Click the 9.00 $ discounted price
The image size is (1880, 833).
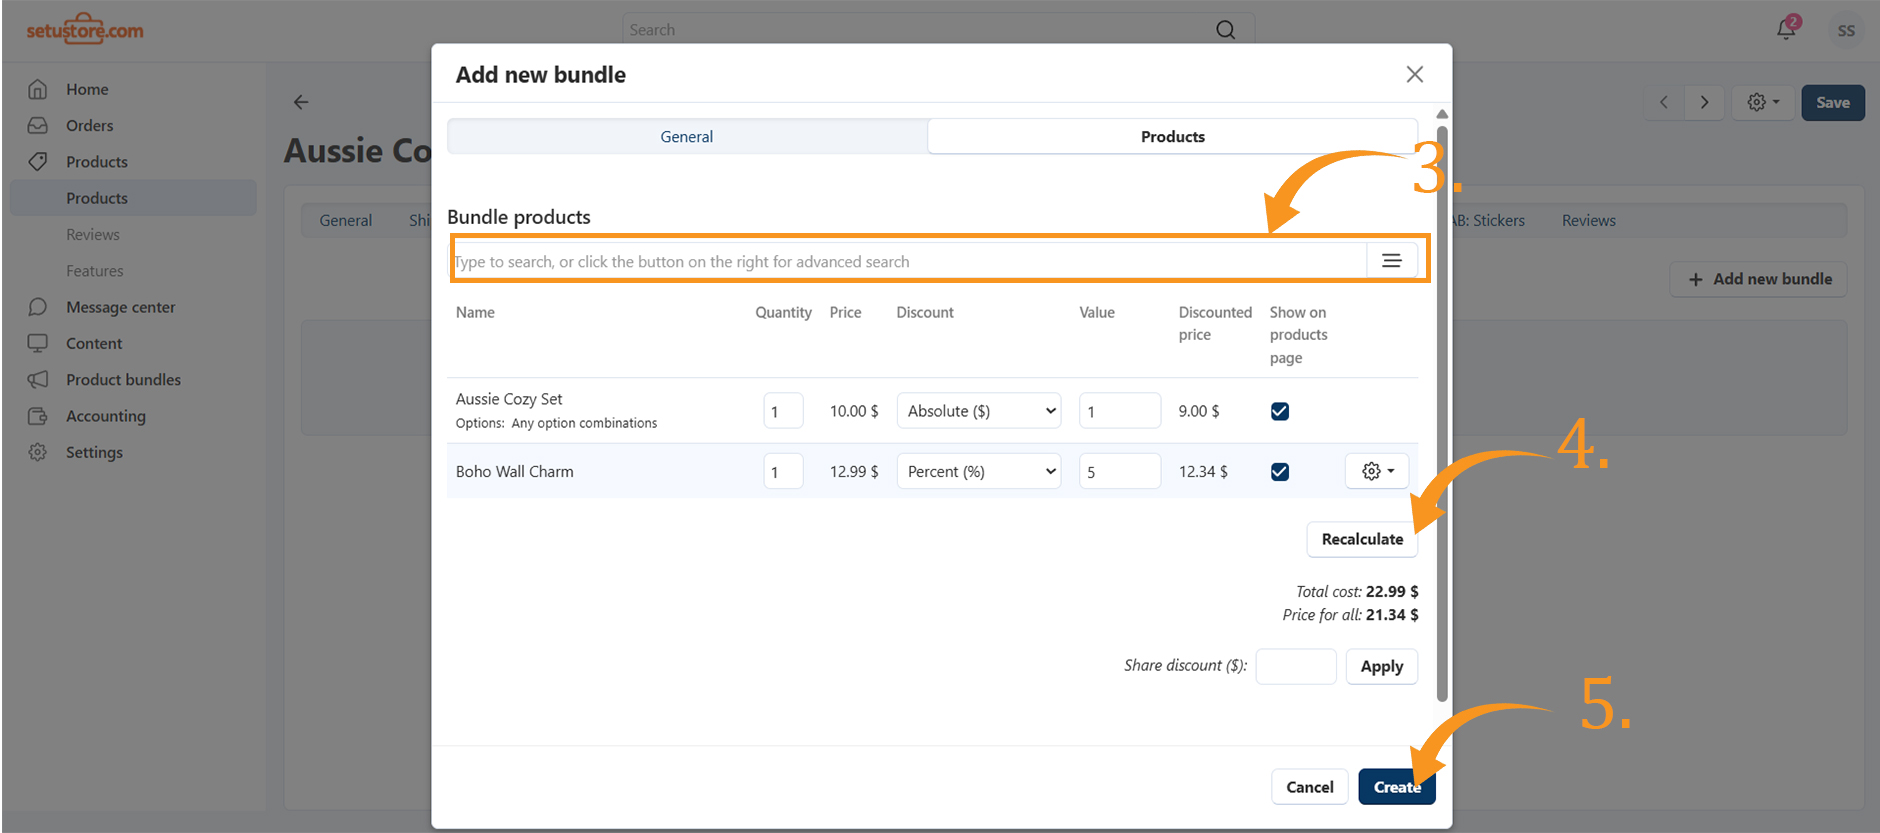tap(1199, 411)
